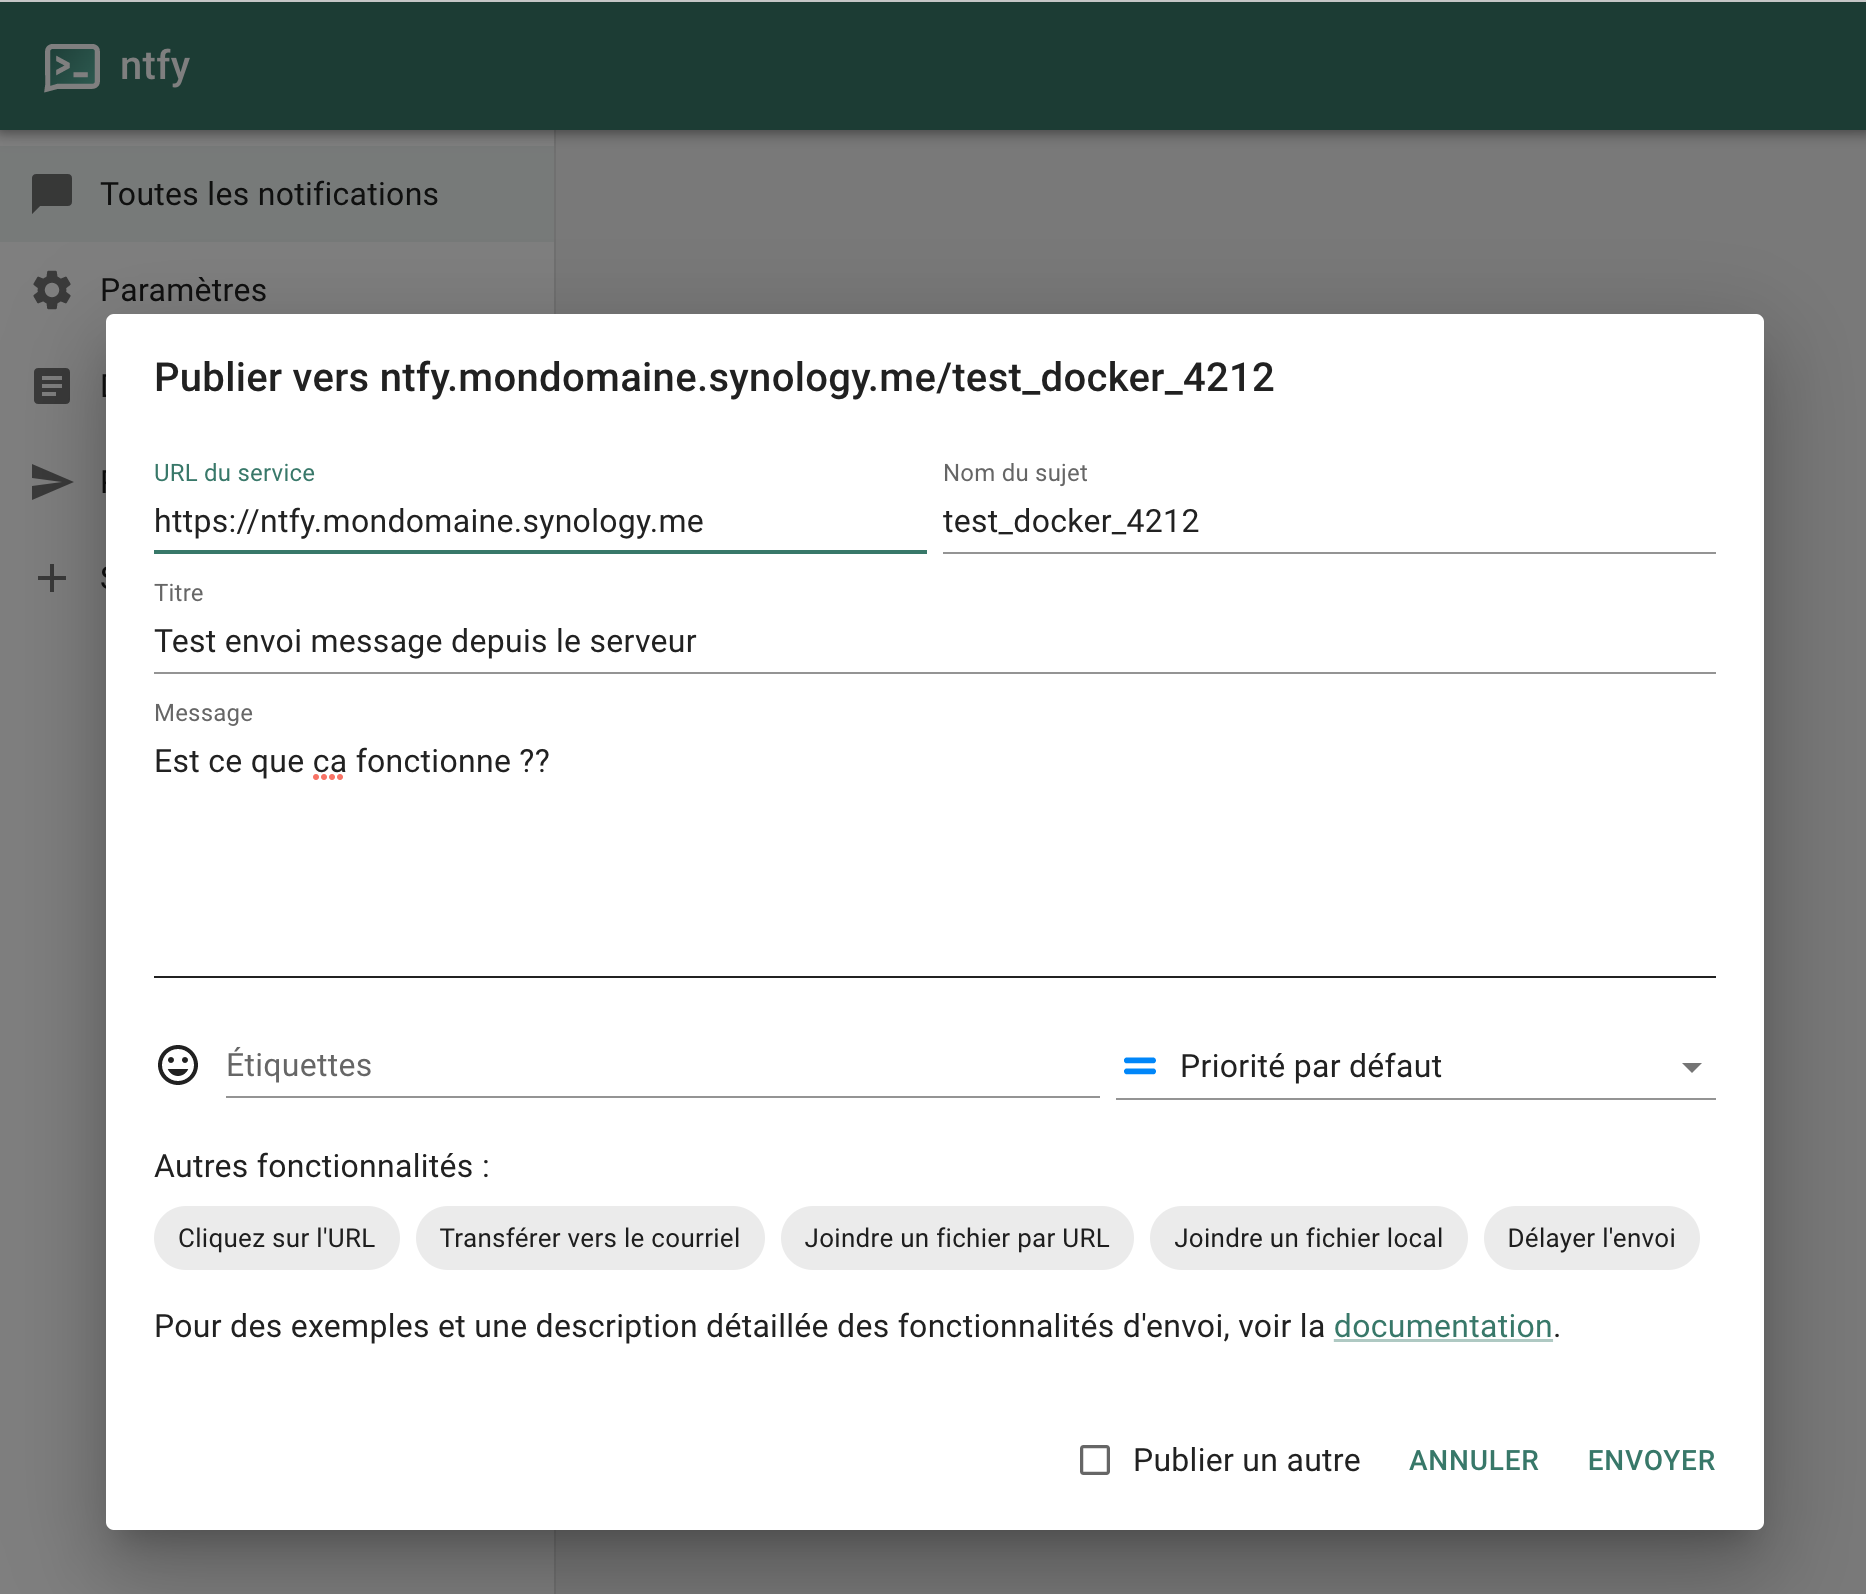Image resolution: width=1866 pixels, height=1594 pixels.
Task: Click the paper plane send icon
Action: tap(52, 482)
